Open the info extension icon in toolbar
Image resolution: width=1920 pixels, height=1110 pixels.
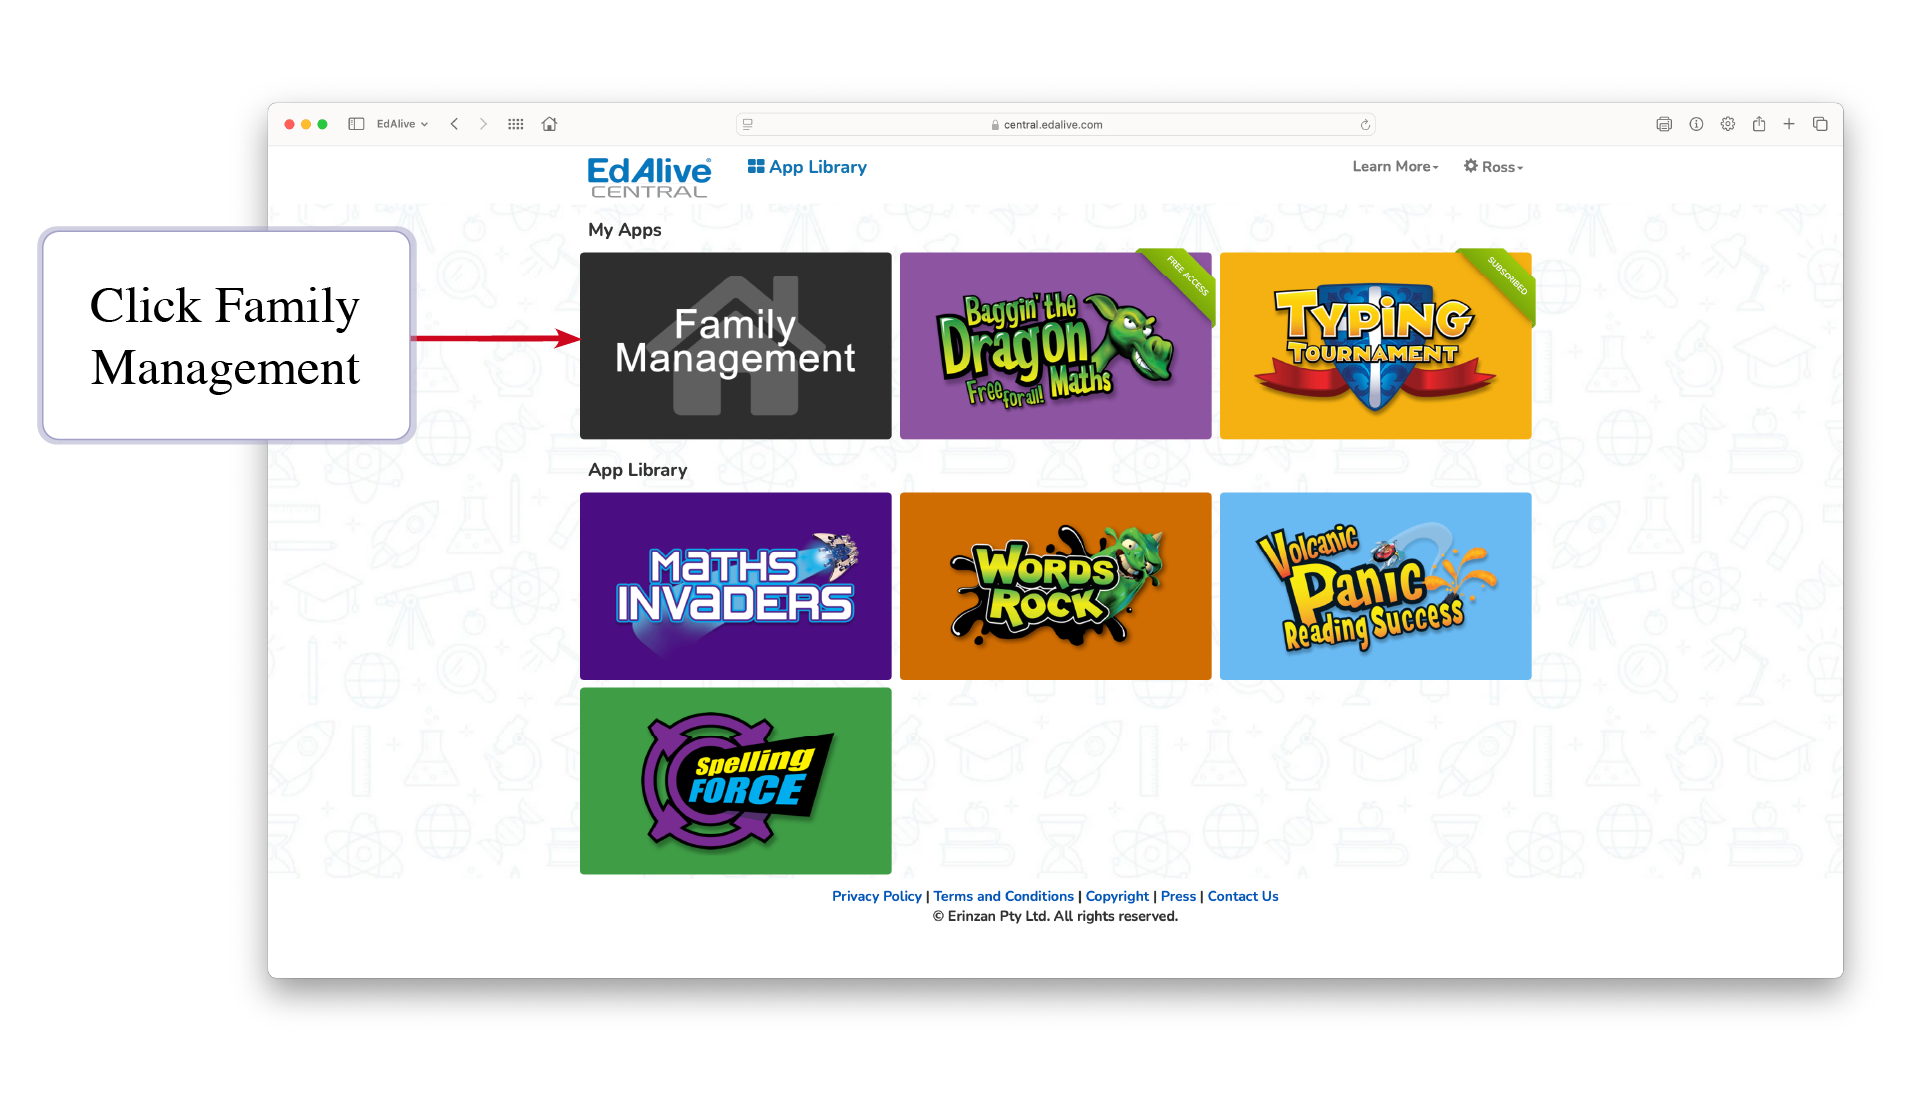[1696, 124]
